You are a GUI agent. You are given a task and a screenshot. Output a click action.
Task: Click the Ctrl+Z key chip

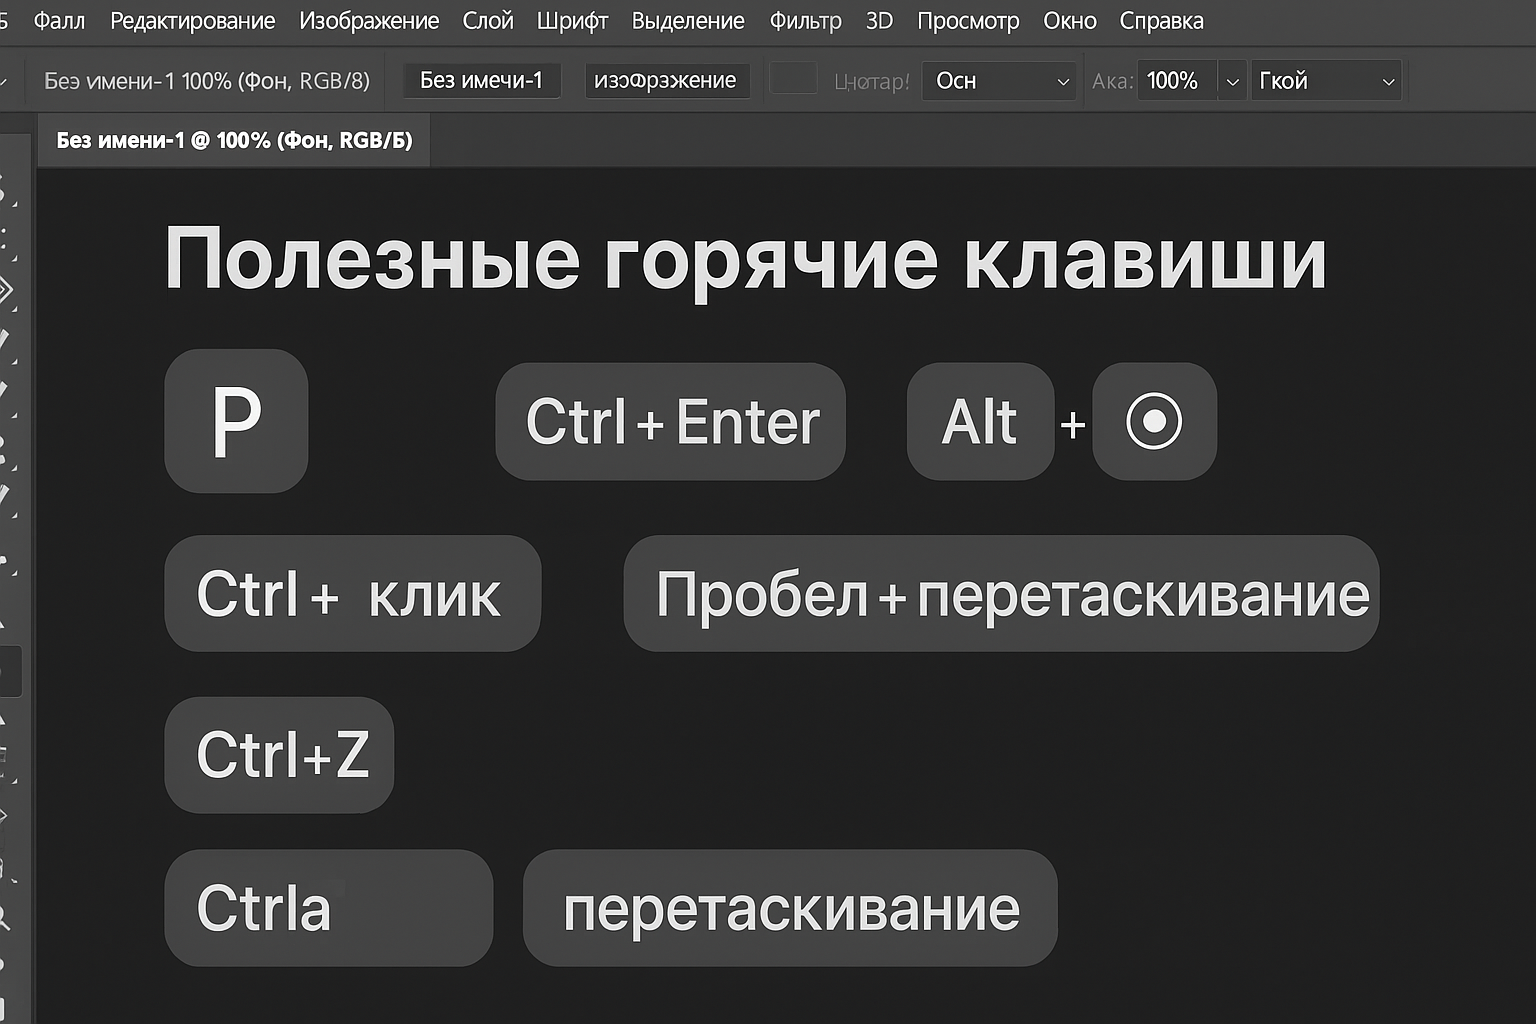pyautogui.click(x=279, y=755)
